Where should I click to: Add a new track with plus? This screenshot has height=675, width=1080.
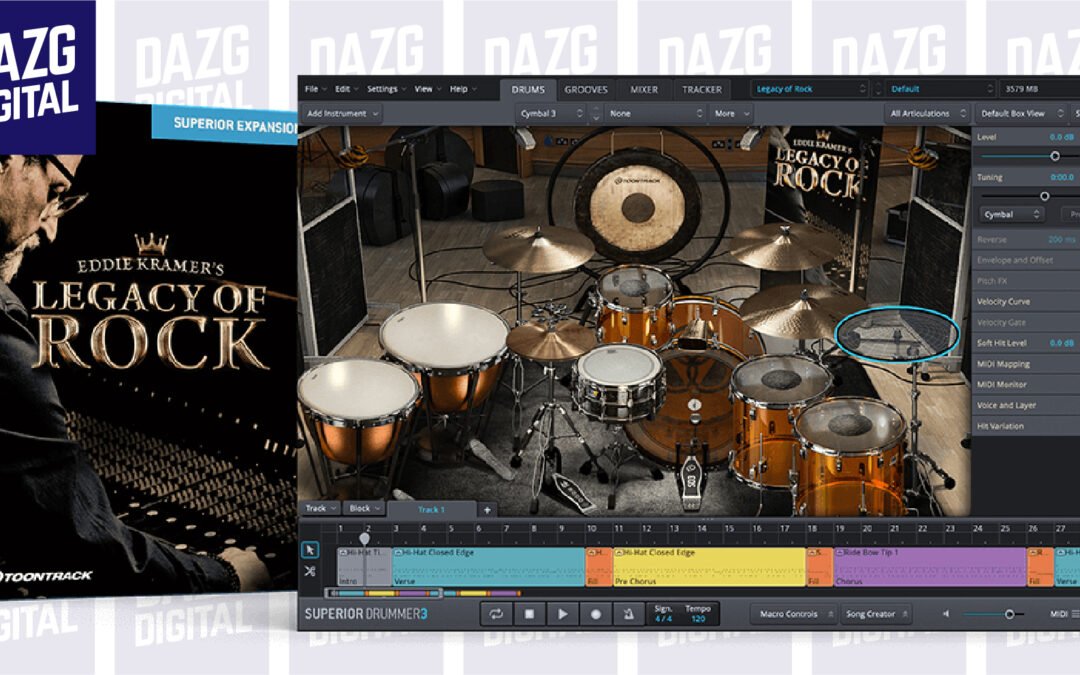[487, 510]
